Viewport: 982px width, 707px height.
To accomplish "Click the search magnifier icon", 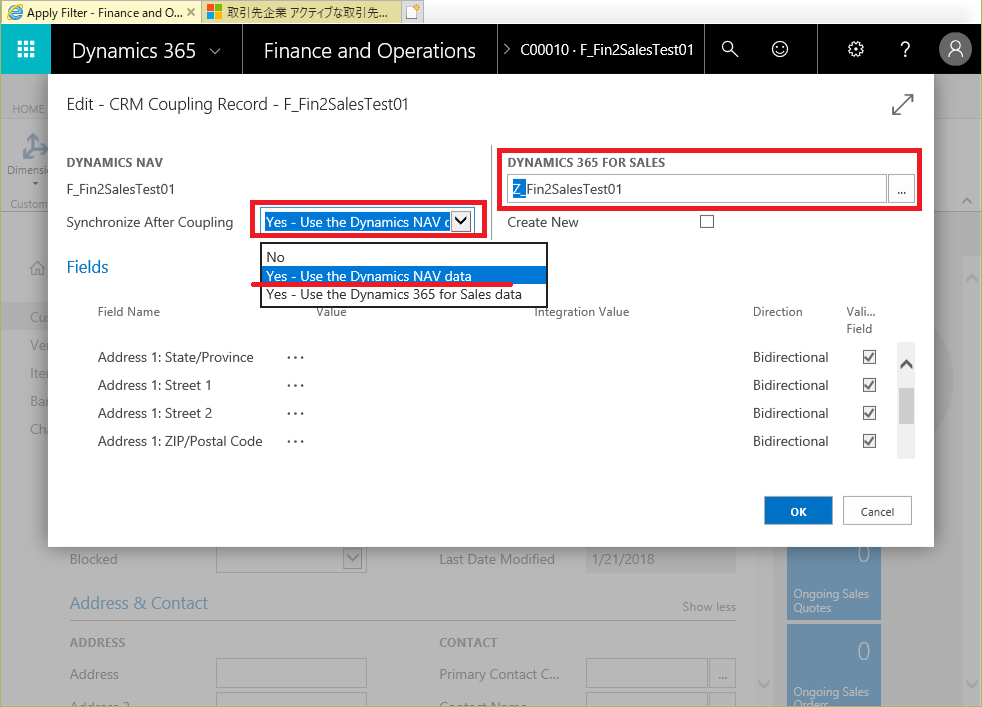I will 730,49.
